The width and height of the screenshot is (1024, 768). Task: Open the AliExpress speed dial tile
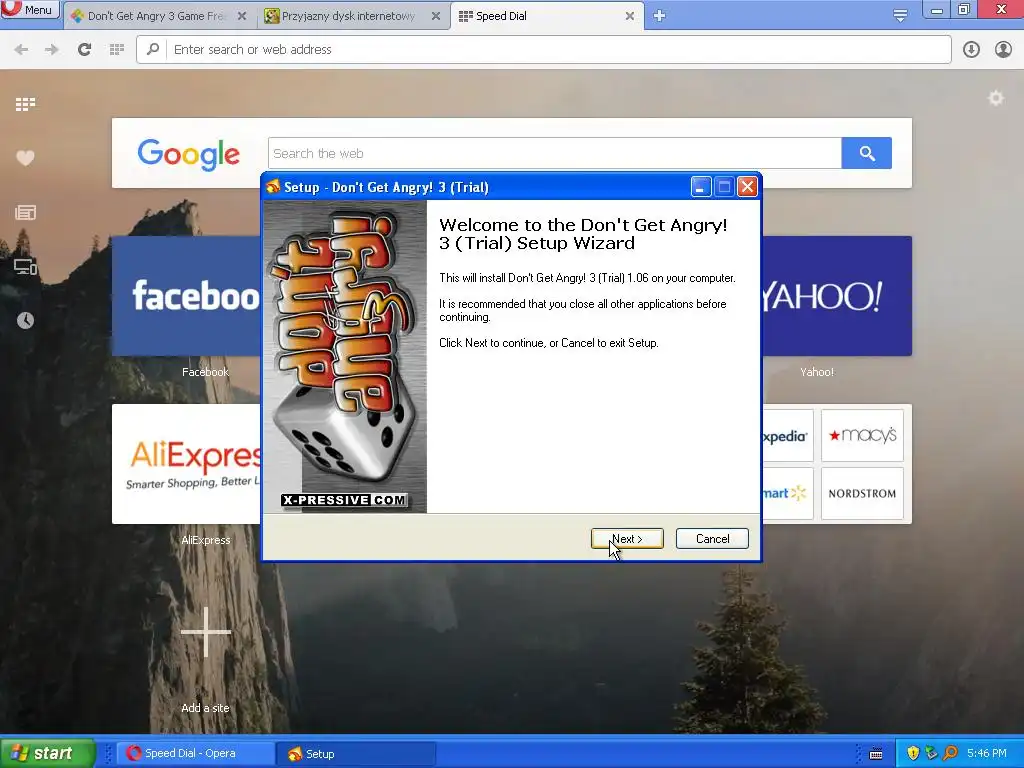coord(186,464)
